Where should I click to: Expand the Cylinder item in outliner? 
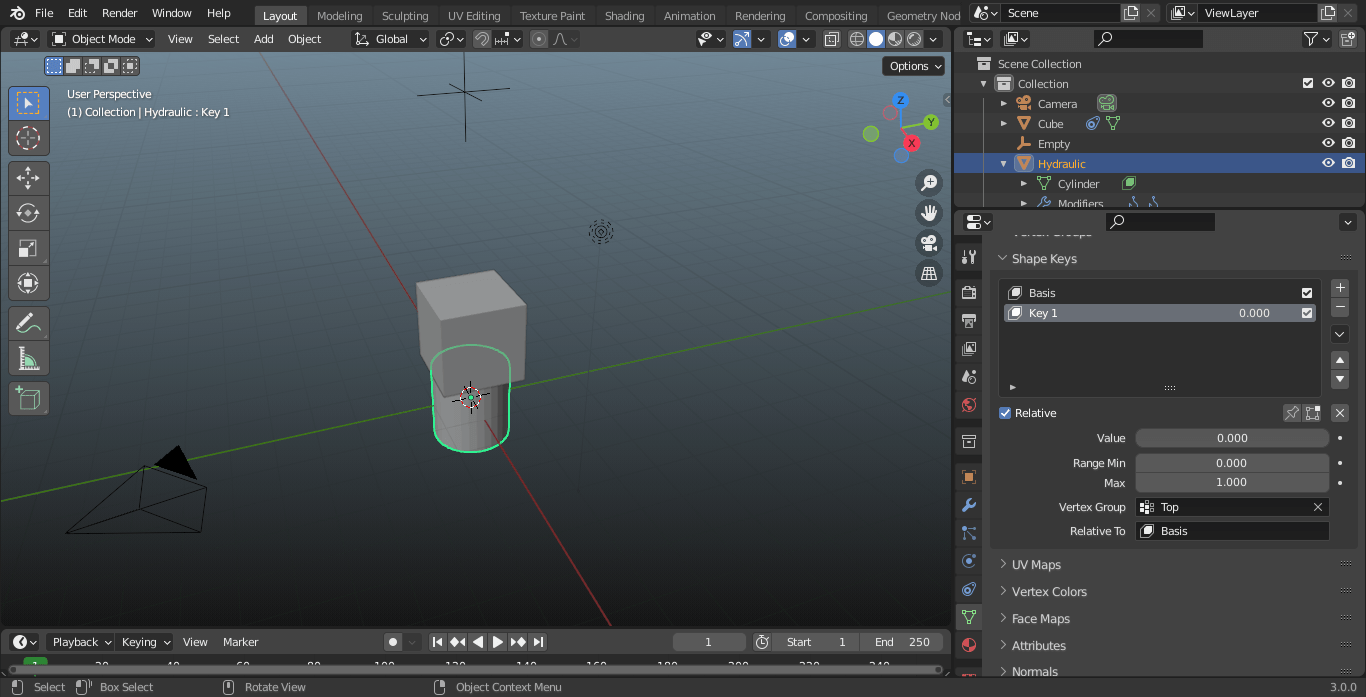click(1024, 183)
